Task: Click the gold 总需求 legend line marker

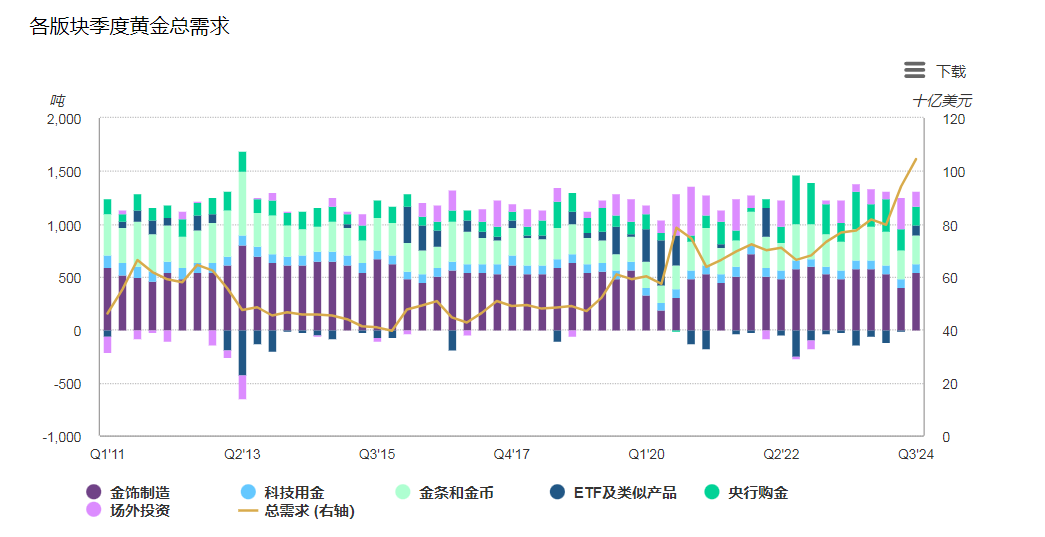Action: (x=249, y=510)
